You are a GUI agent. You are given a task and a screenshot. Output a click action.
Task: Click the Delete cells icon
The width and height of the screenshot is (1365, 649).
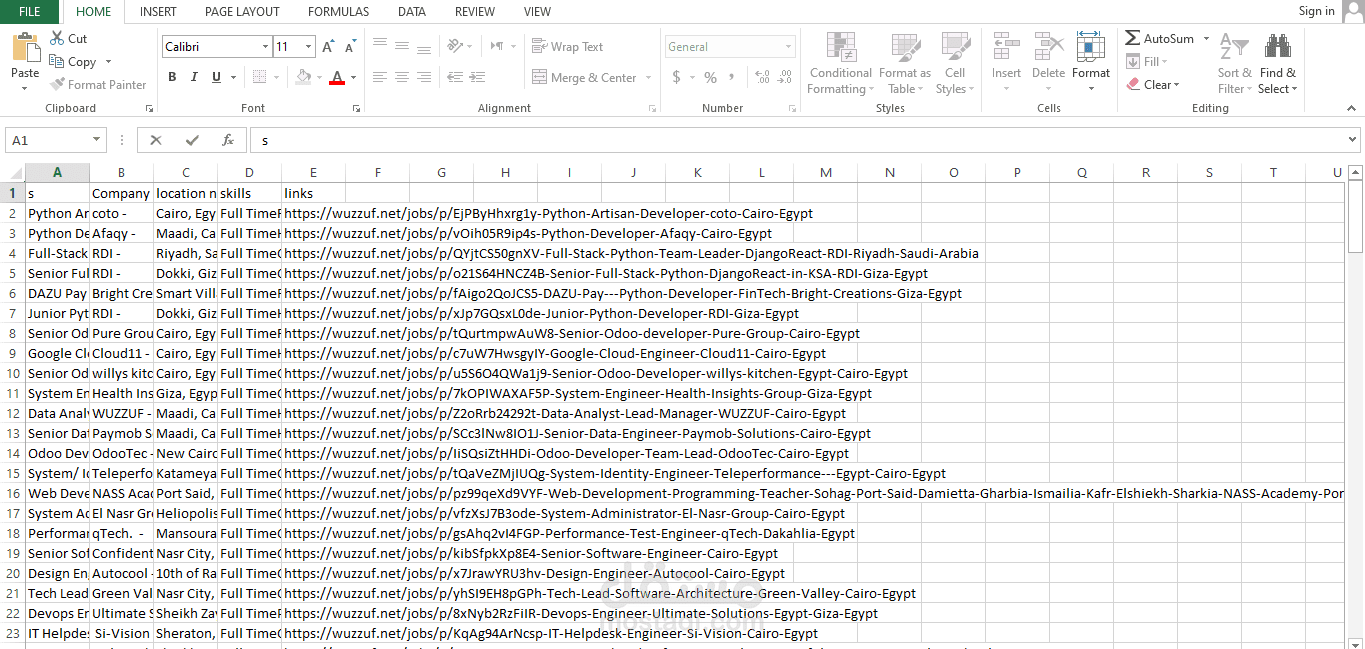click(1048, 47)
